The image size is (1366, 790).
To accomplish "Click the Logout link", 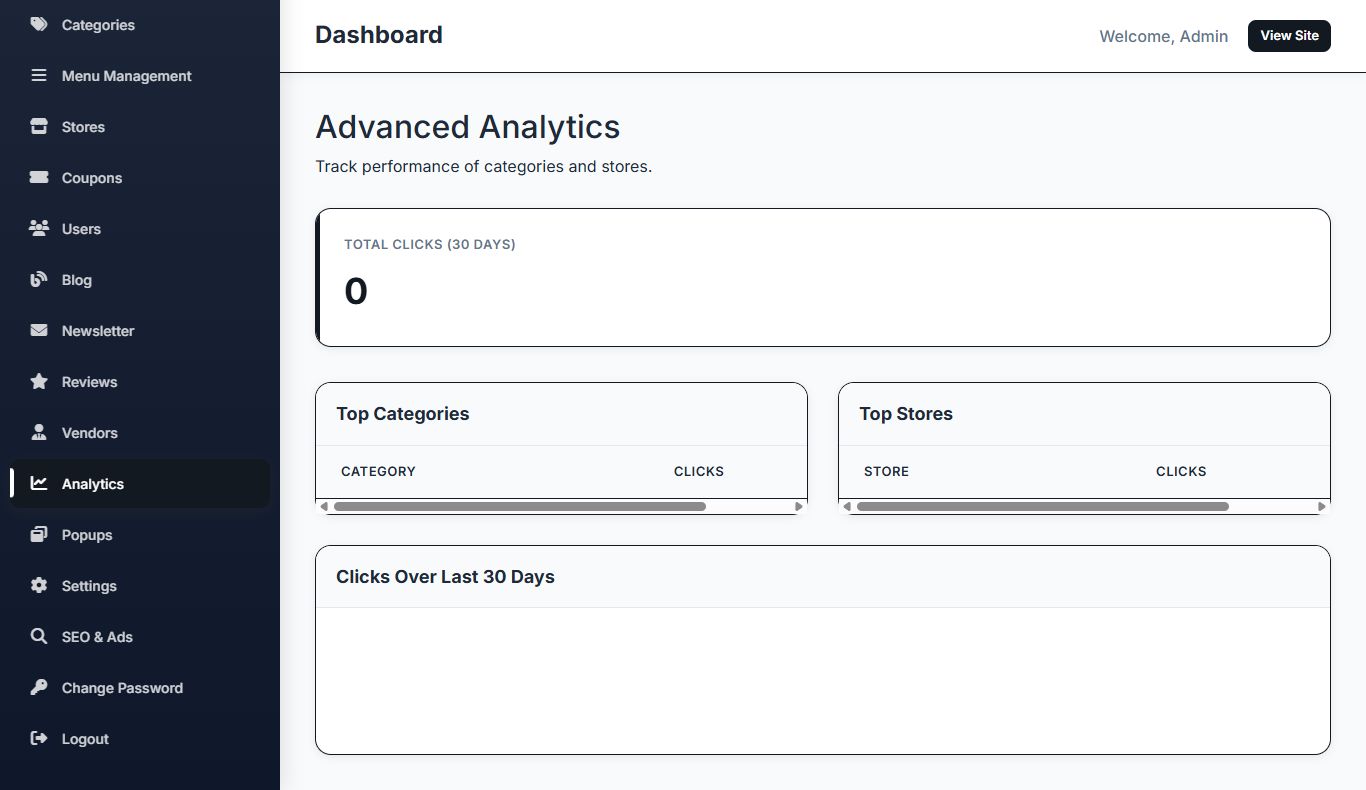I will coord(84,739).
